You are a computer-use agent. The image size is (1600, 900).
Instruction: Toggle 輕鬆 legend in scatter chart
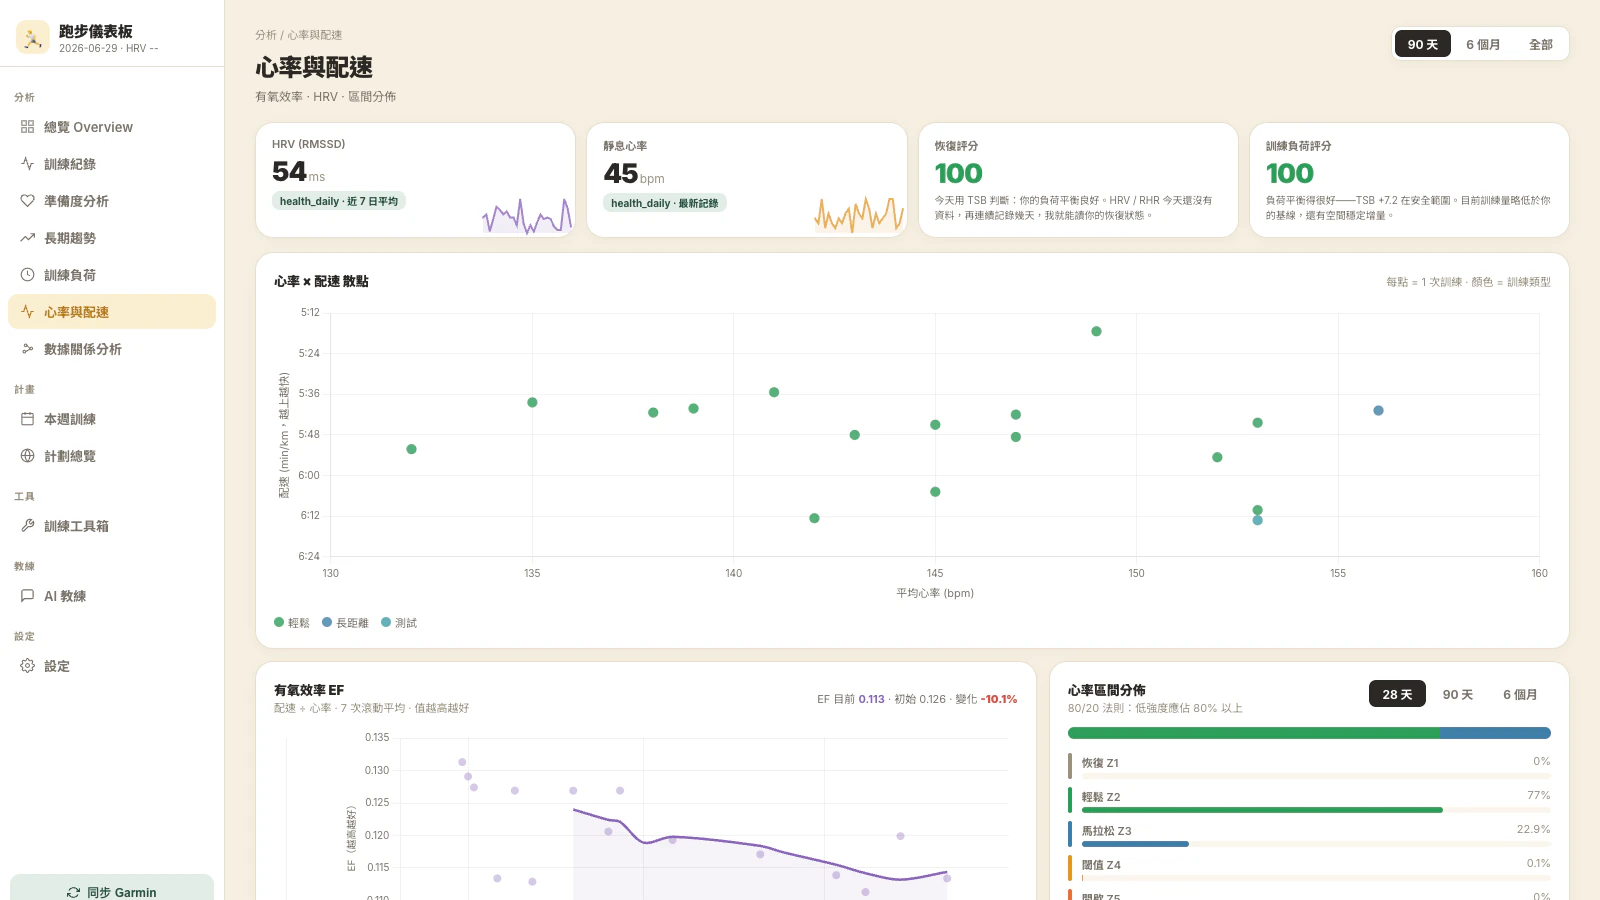click(x=292, y=622)
